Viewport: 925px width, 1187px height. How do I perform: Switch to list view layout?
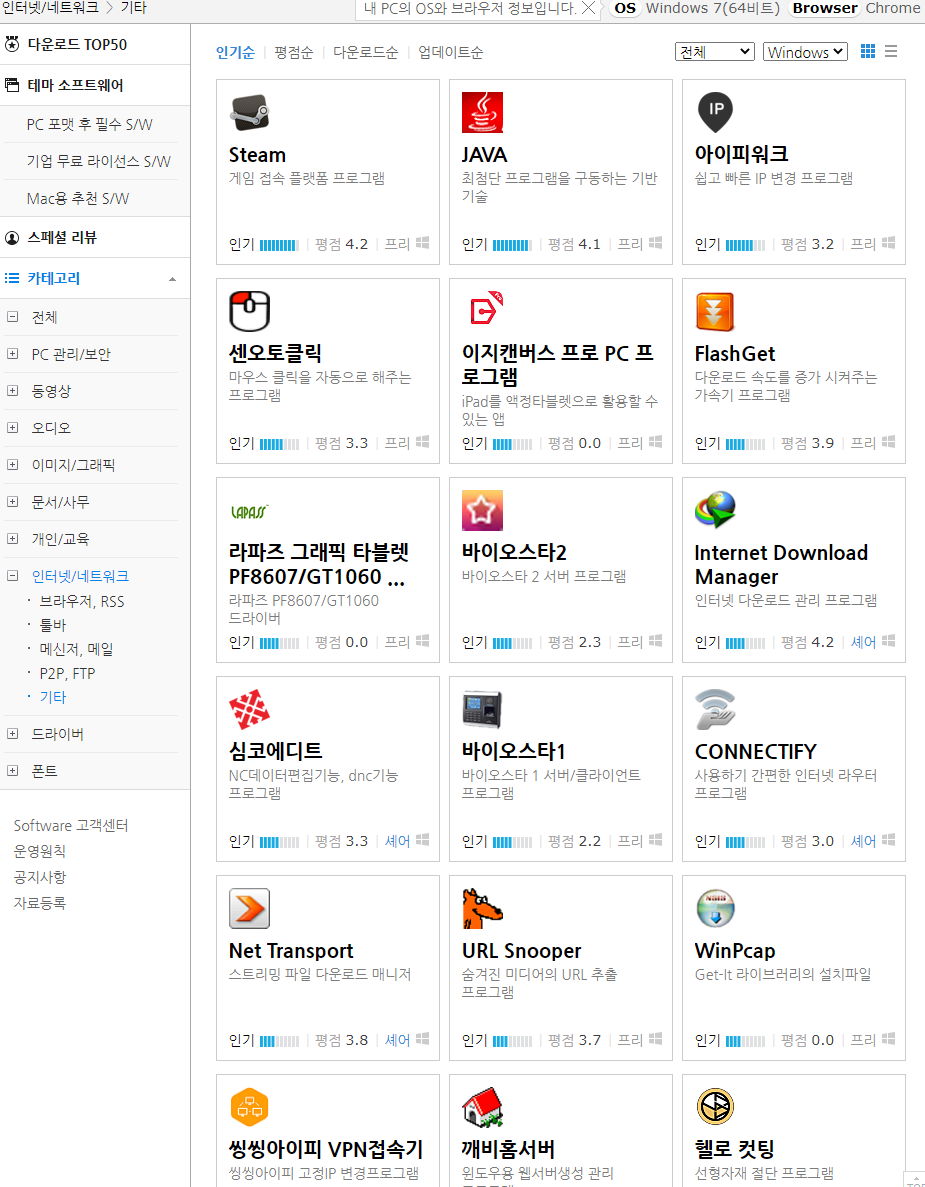coord(891,51)
